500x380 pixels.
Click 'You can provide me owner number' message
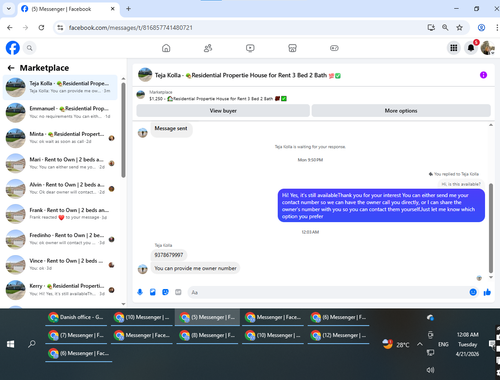195,268
